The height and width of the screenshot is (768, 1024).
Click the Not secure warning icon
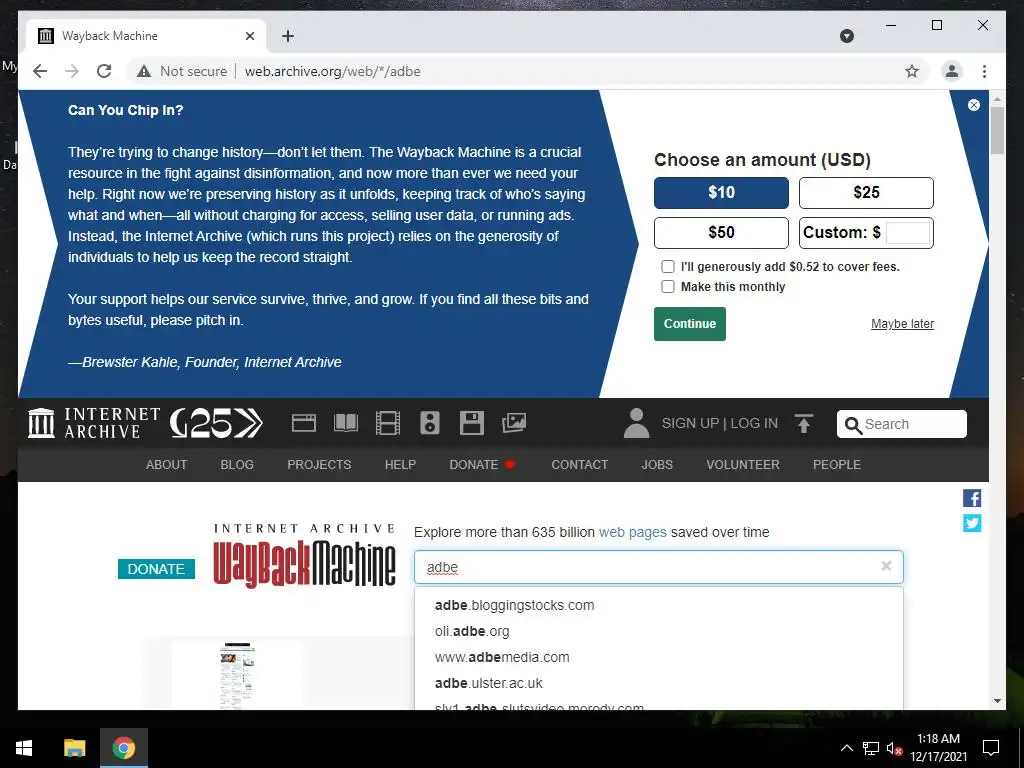coord(144,71)
